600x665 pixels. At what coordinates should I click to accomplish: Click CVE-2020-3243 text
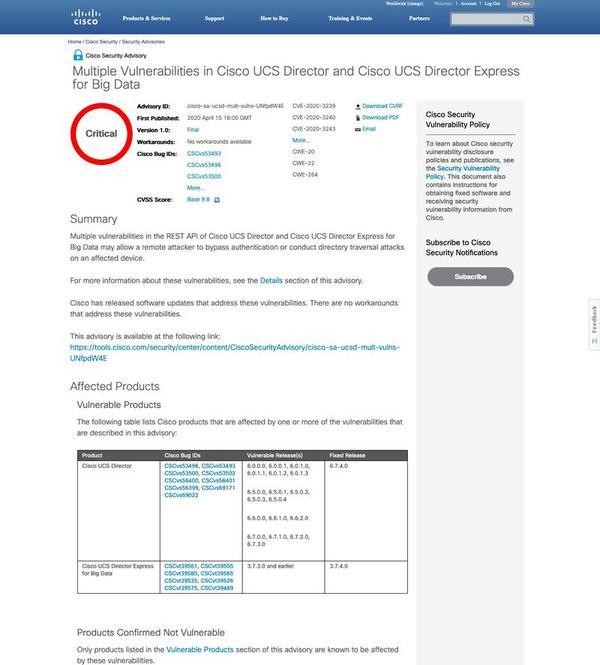pos(314,129)
